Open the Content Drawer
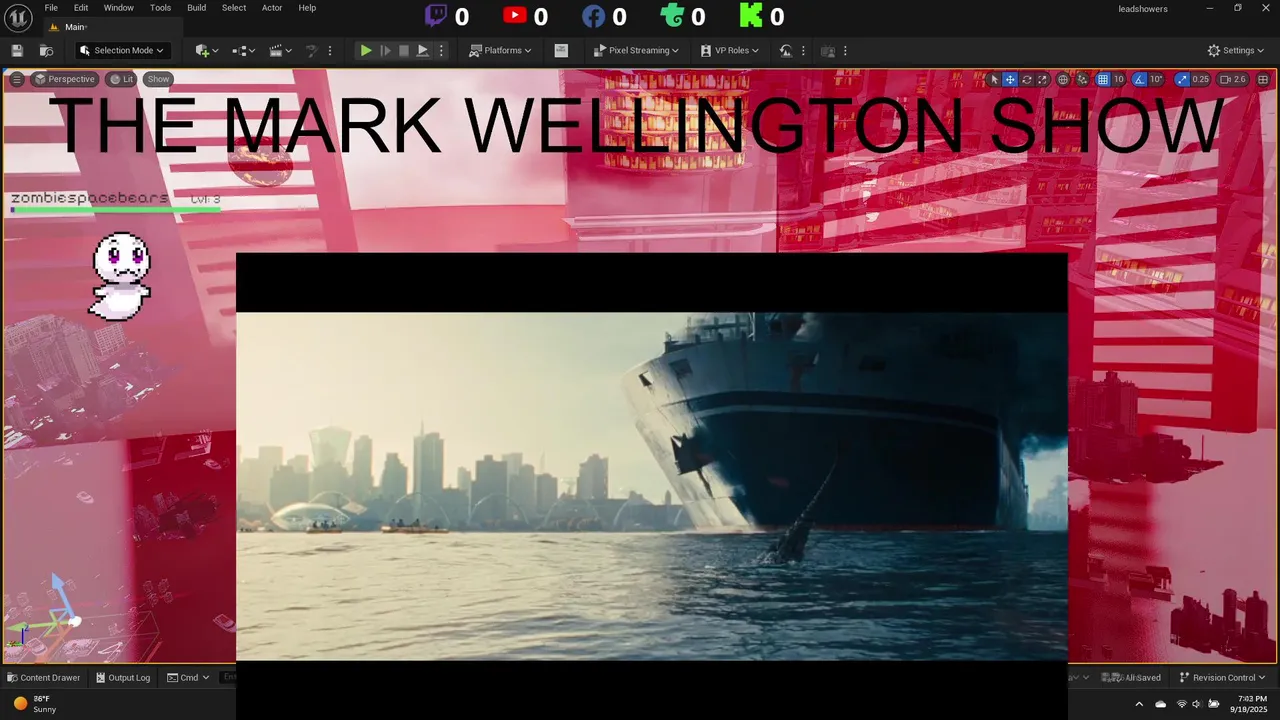Screen dimensions: 1280x720 pyautogui.click(x=43, y=677)
